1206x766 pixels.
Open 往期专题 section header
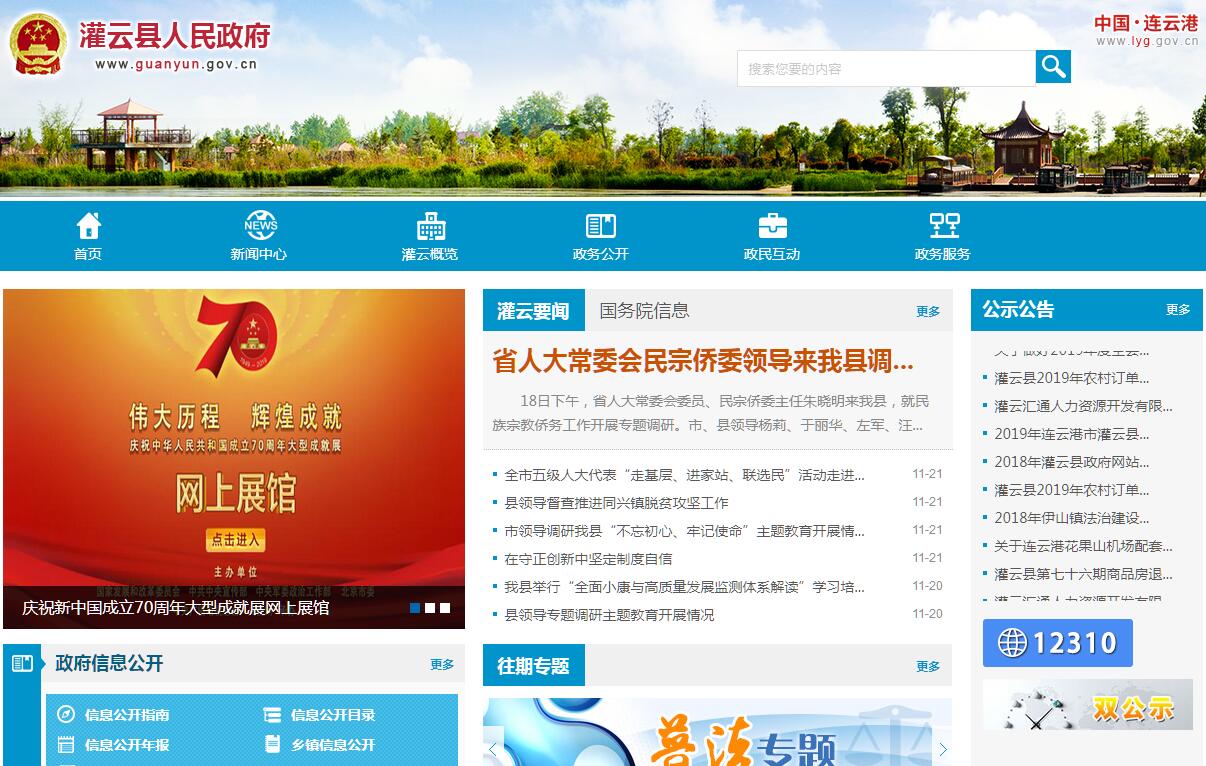click(533, 665)
